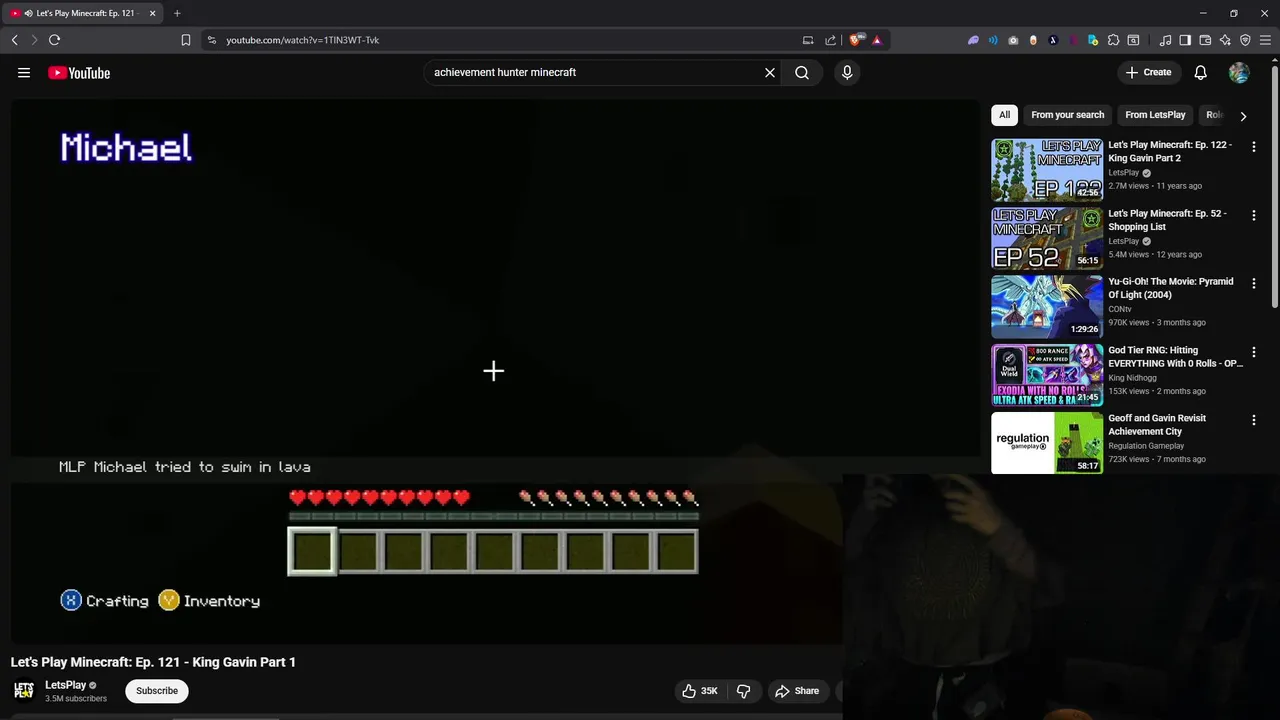Click the video title King Gavin Part 1
The width and height of the screenshot is (1280, 720).
click(153, 662)
